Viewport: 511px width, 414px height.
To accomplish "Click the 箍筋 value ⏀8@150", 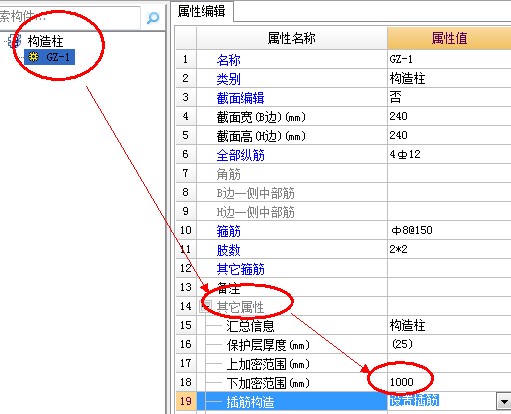I will pyautogui.click(x=412, y=230).
